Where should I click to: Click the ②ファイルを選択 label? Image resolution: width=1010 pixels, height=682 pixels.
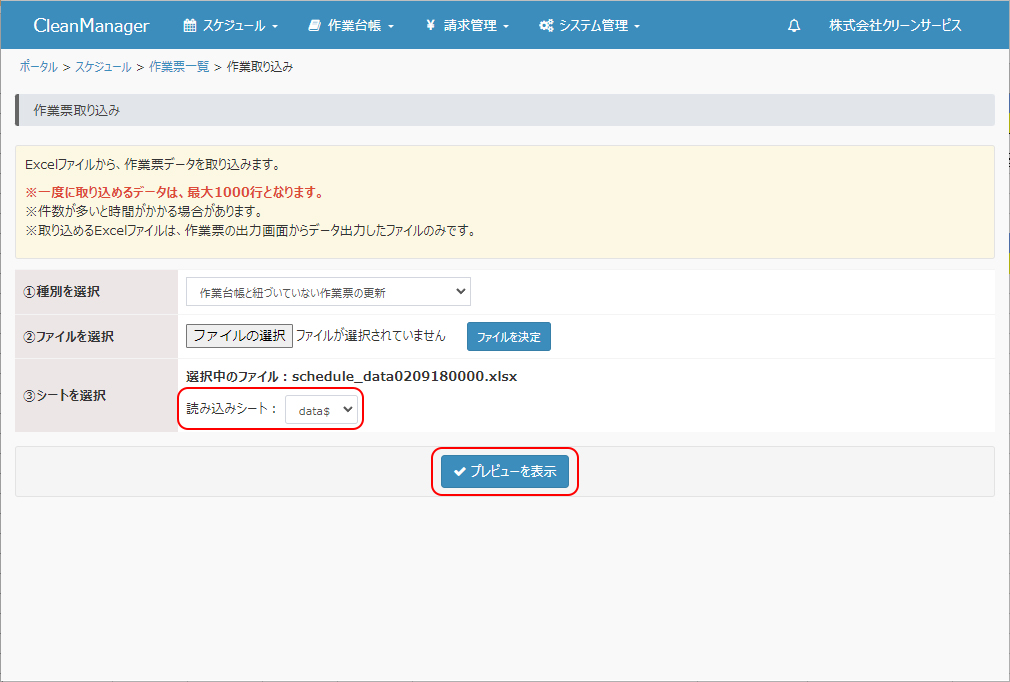(69, 336)
